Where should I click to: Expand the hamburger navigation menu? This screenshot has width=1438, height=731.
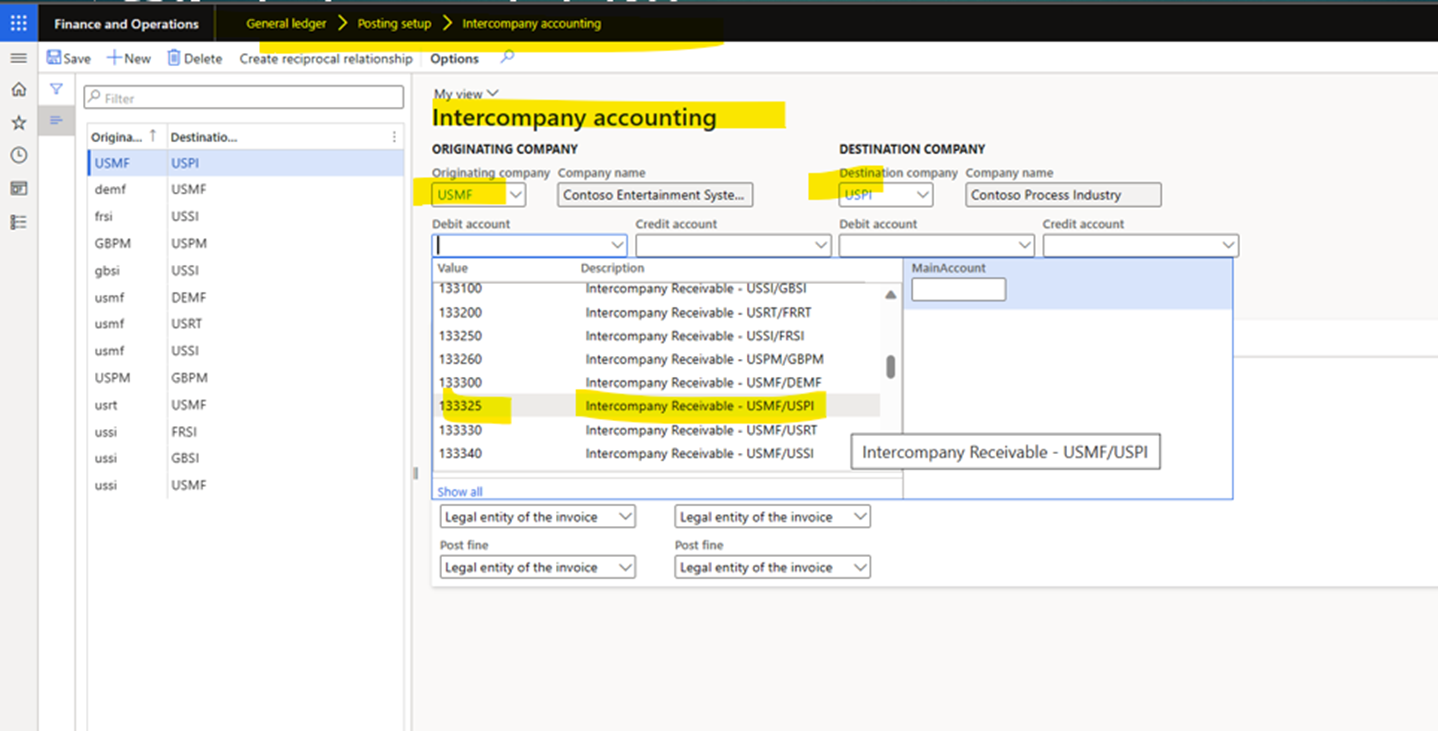point(18,58)
